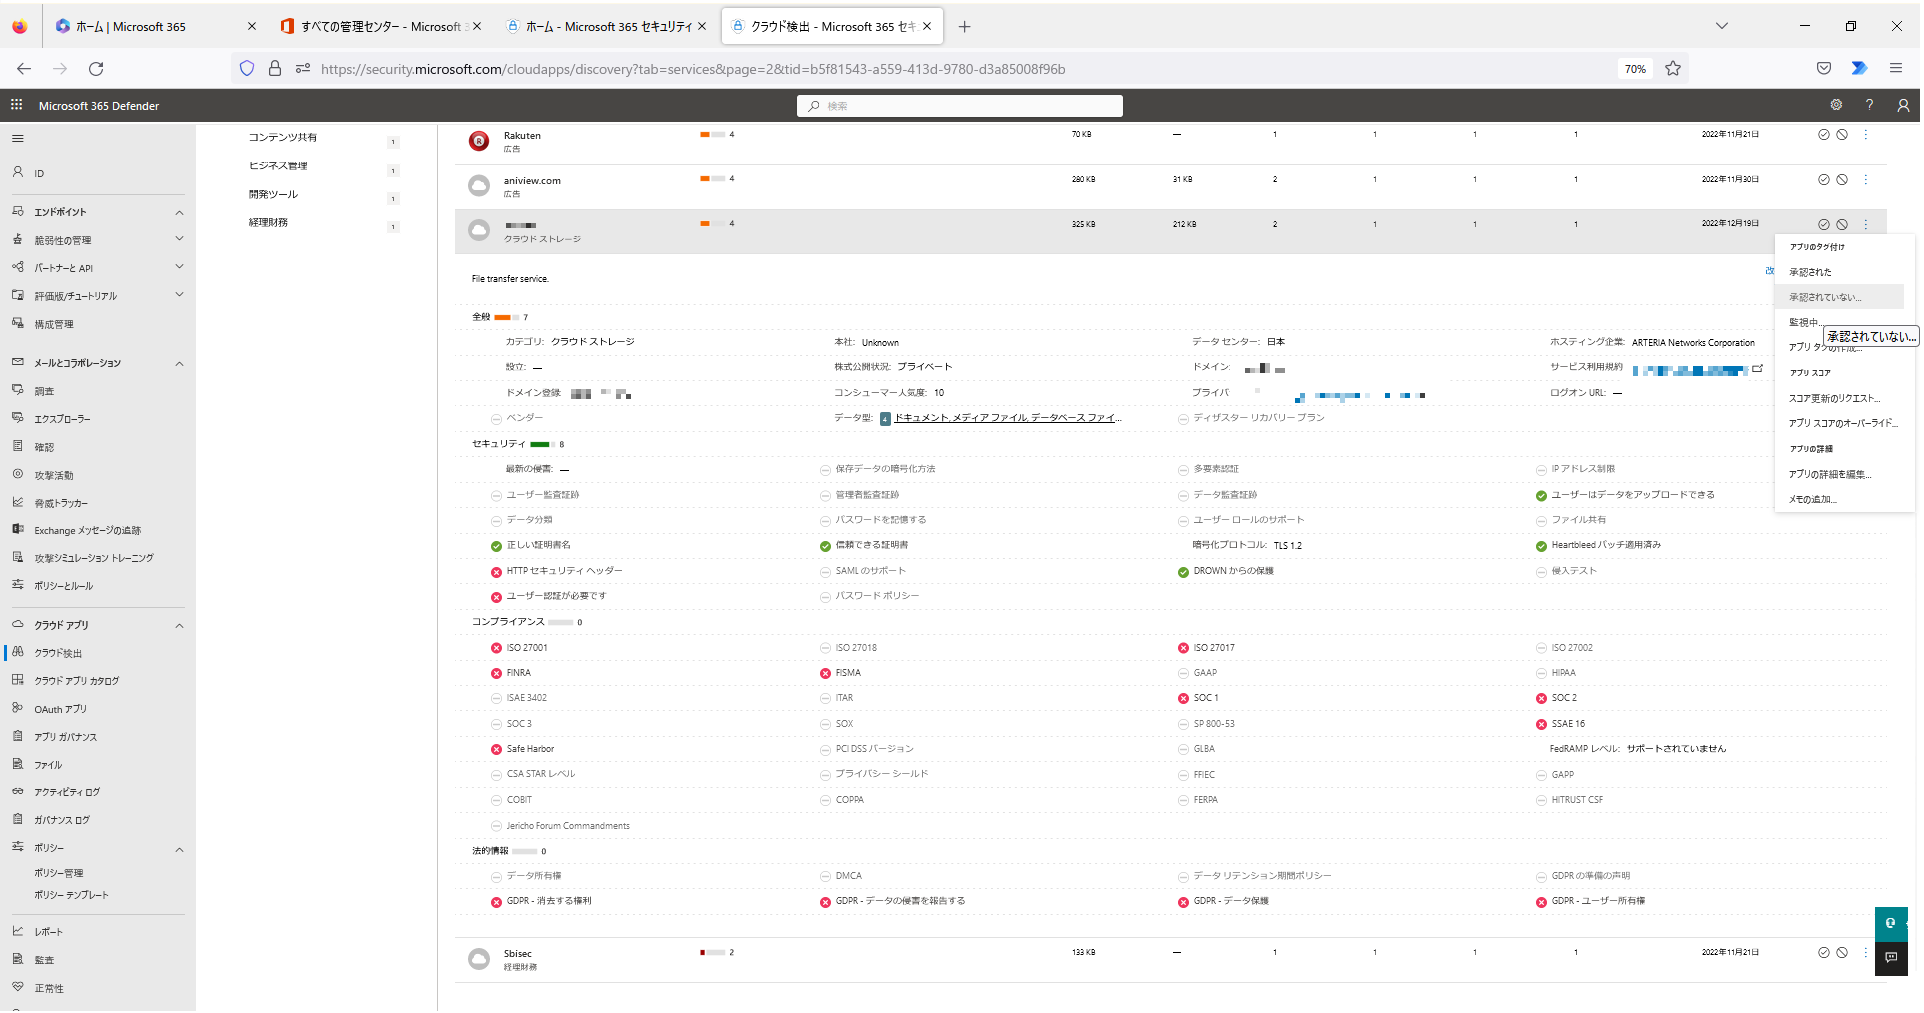This screenshot has height=1013, width=1924.
Task: Filter by 経理財務 category
Action: (268, 222)
